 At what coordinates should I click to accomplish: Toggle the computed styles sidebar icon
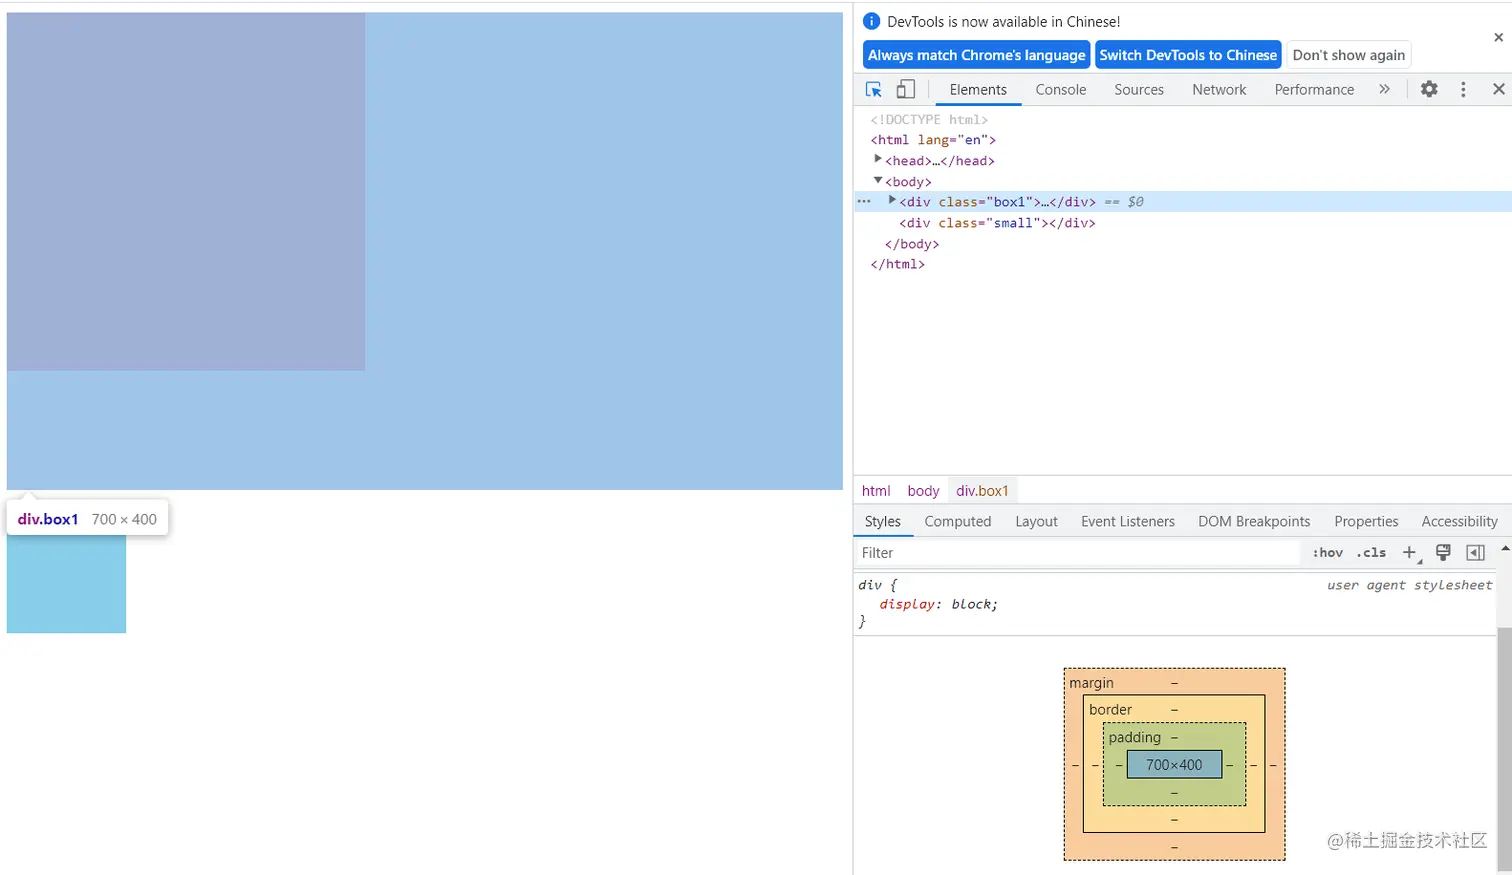click(x=1475, y=553)
